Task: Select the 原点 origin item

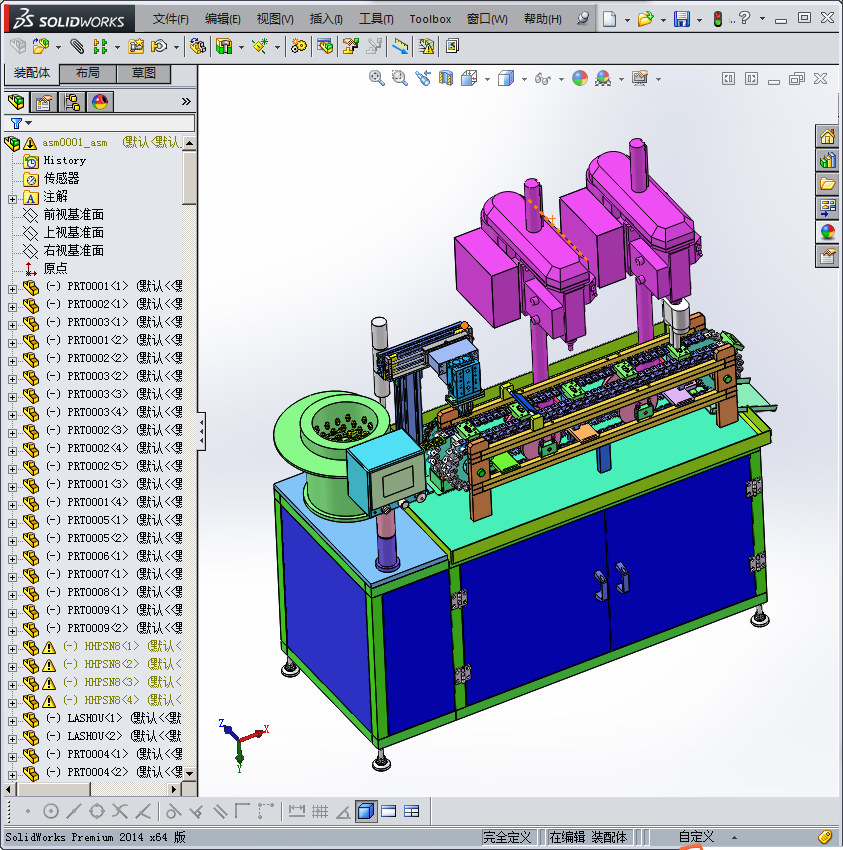Action: 55,268
